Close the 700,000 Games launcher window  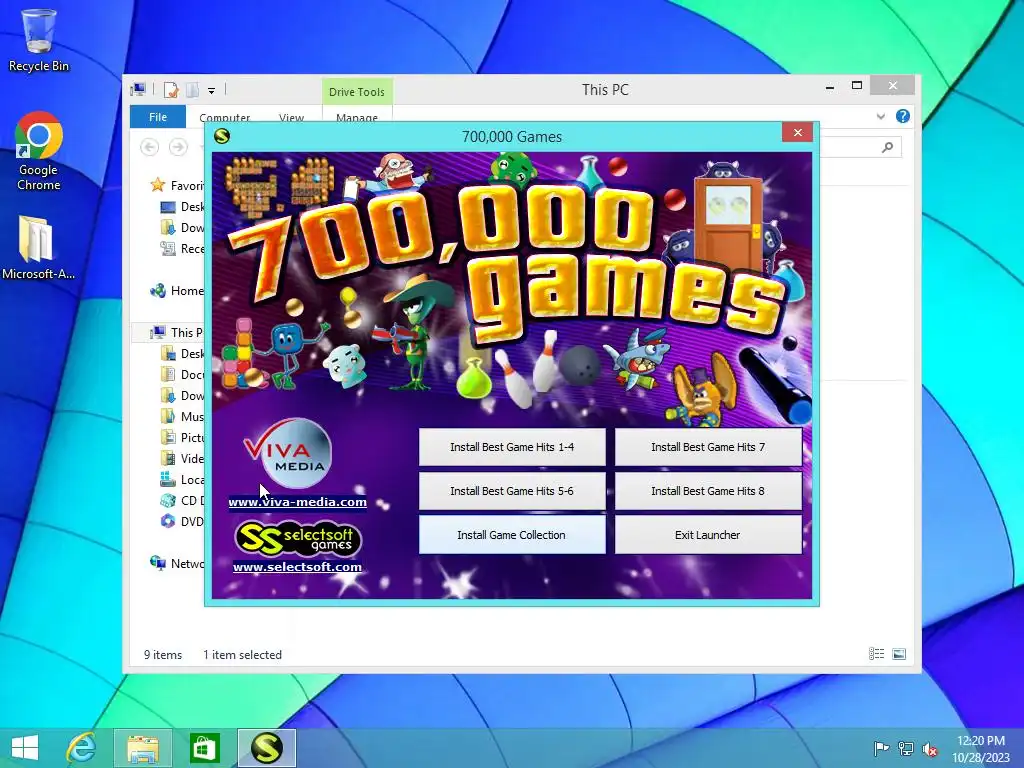point(797,133)
